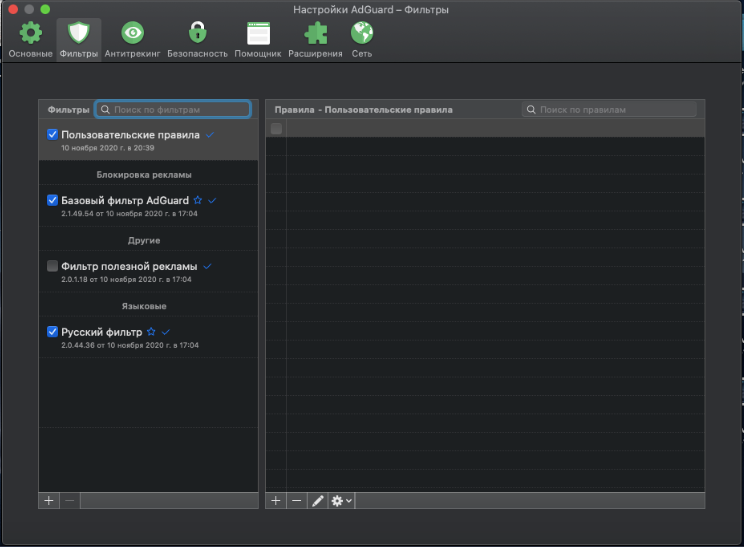This screenshot has width=744, height=547.
Task: Open the Расширения puzzle piece tab
Action: tap(315, 38)
